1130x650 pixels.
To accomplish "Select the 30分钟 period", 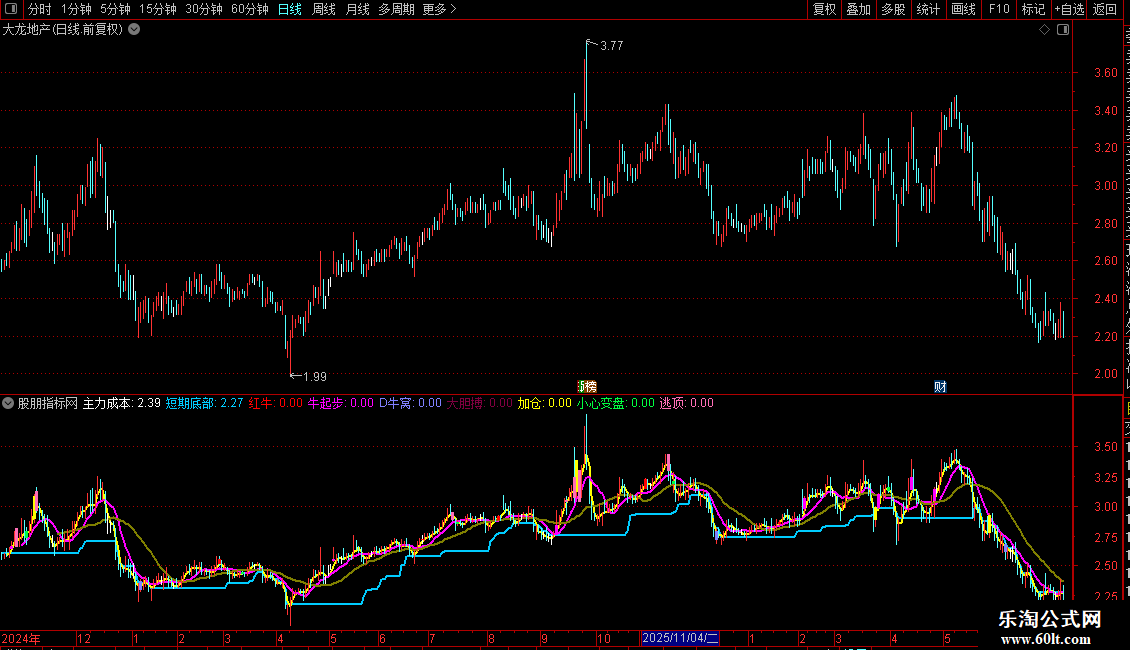I will [203, 9].
